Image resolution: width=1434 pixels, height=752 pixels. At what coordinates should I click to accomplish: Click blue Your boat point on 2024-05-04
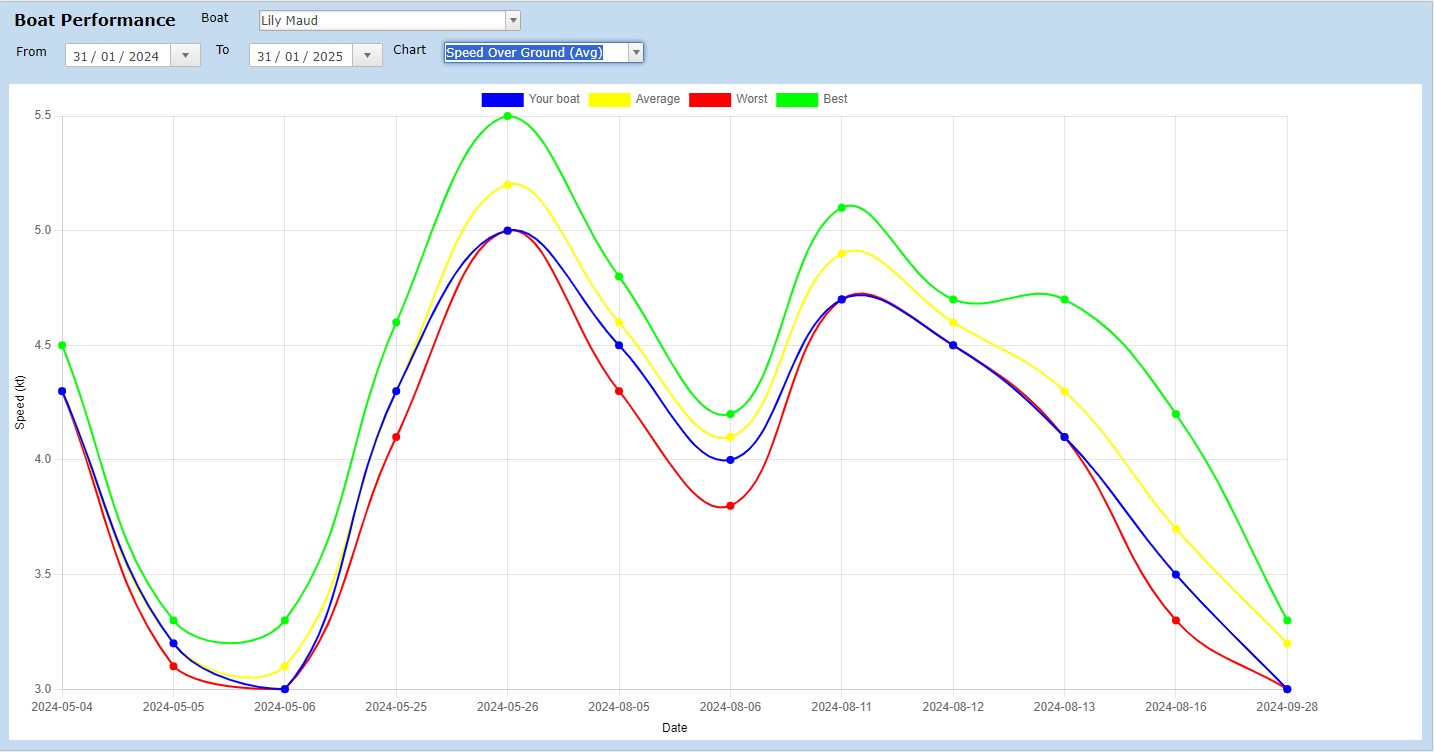62,391
